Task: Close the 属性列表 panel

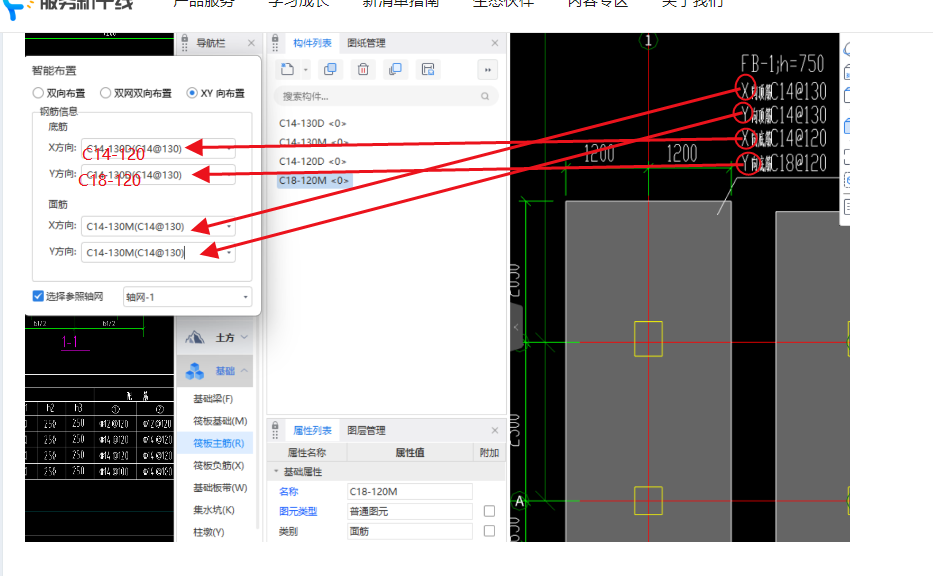Action: pos(494,430)
